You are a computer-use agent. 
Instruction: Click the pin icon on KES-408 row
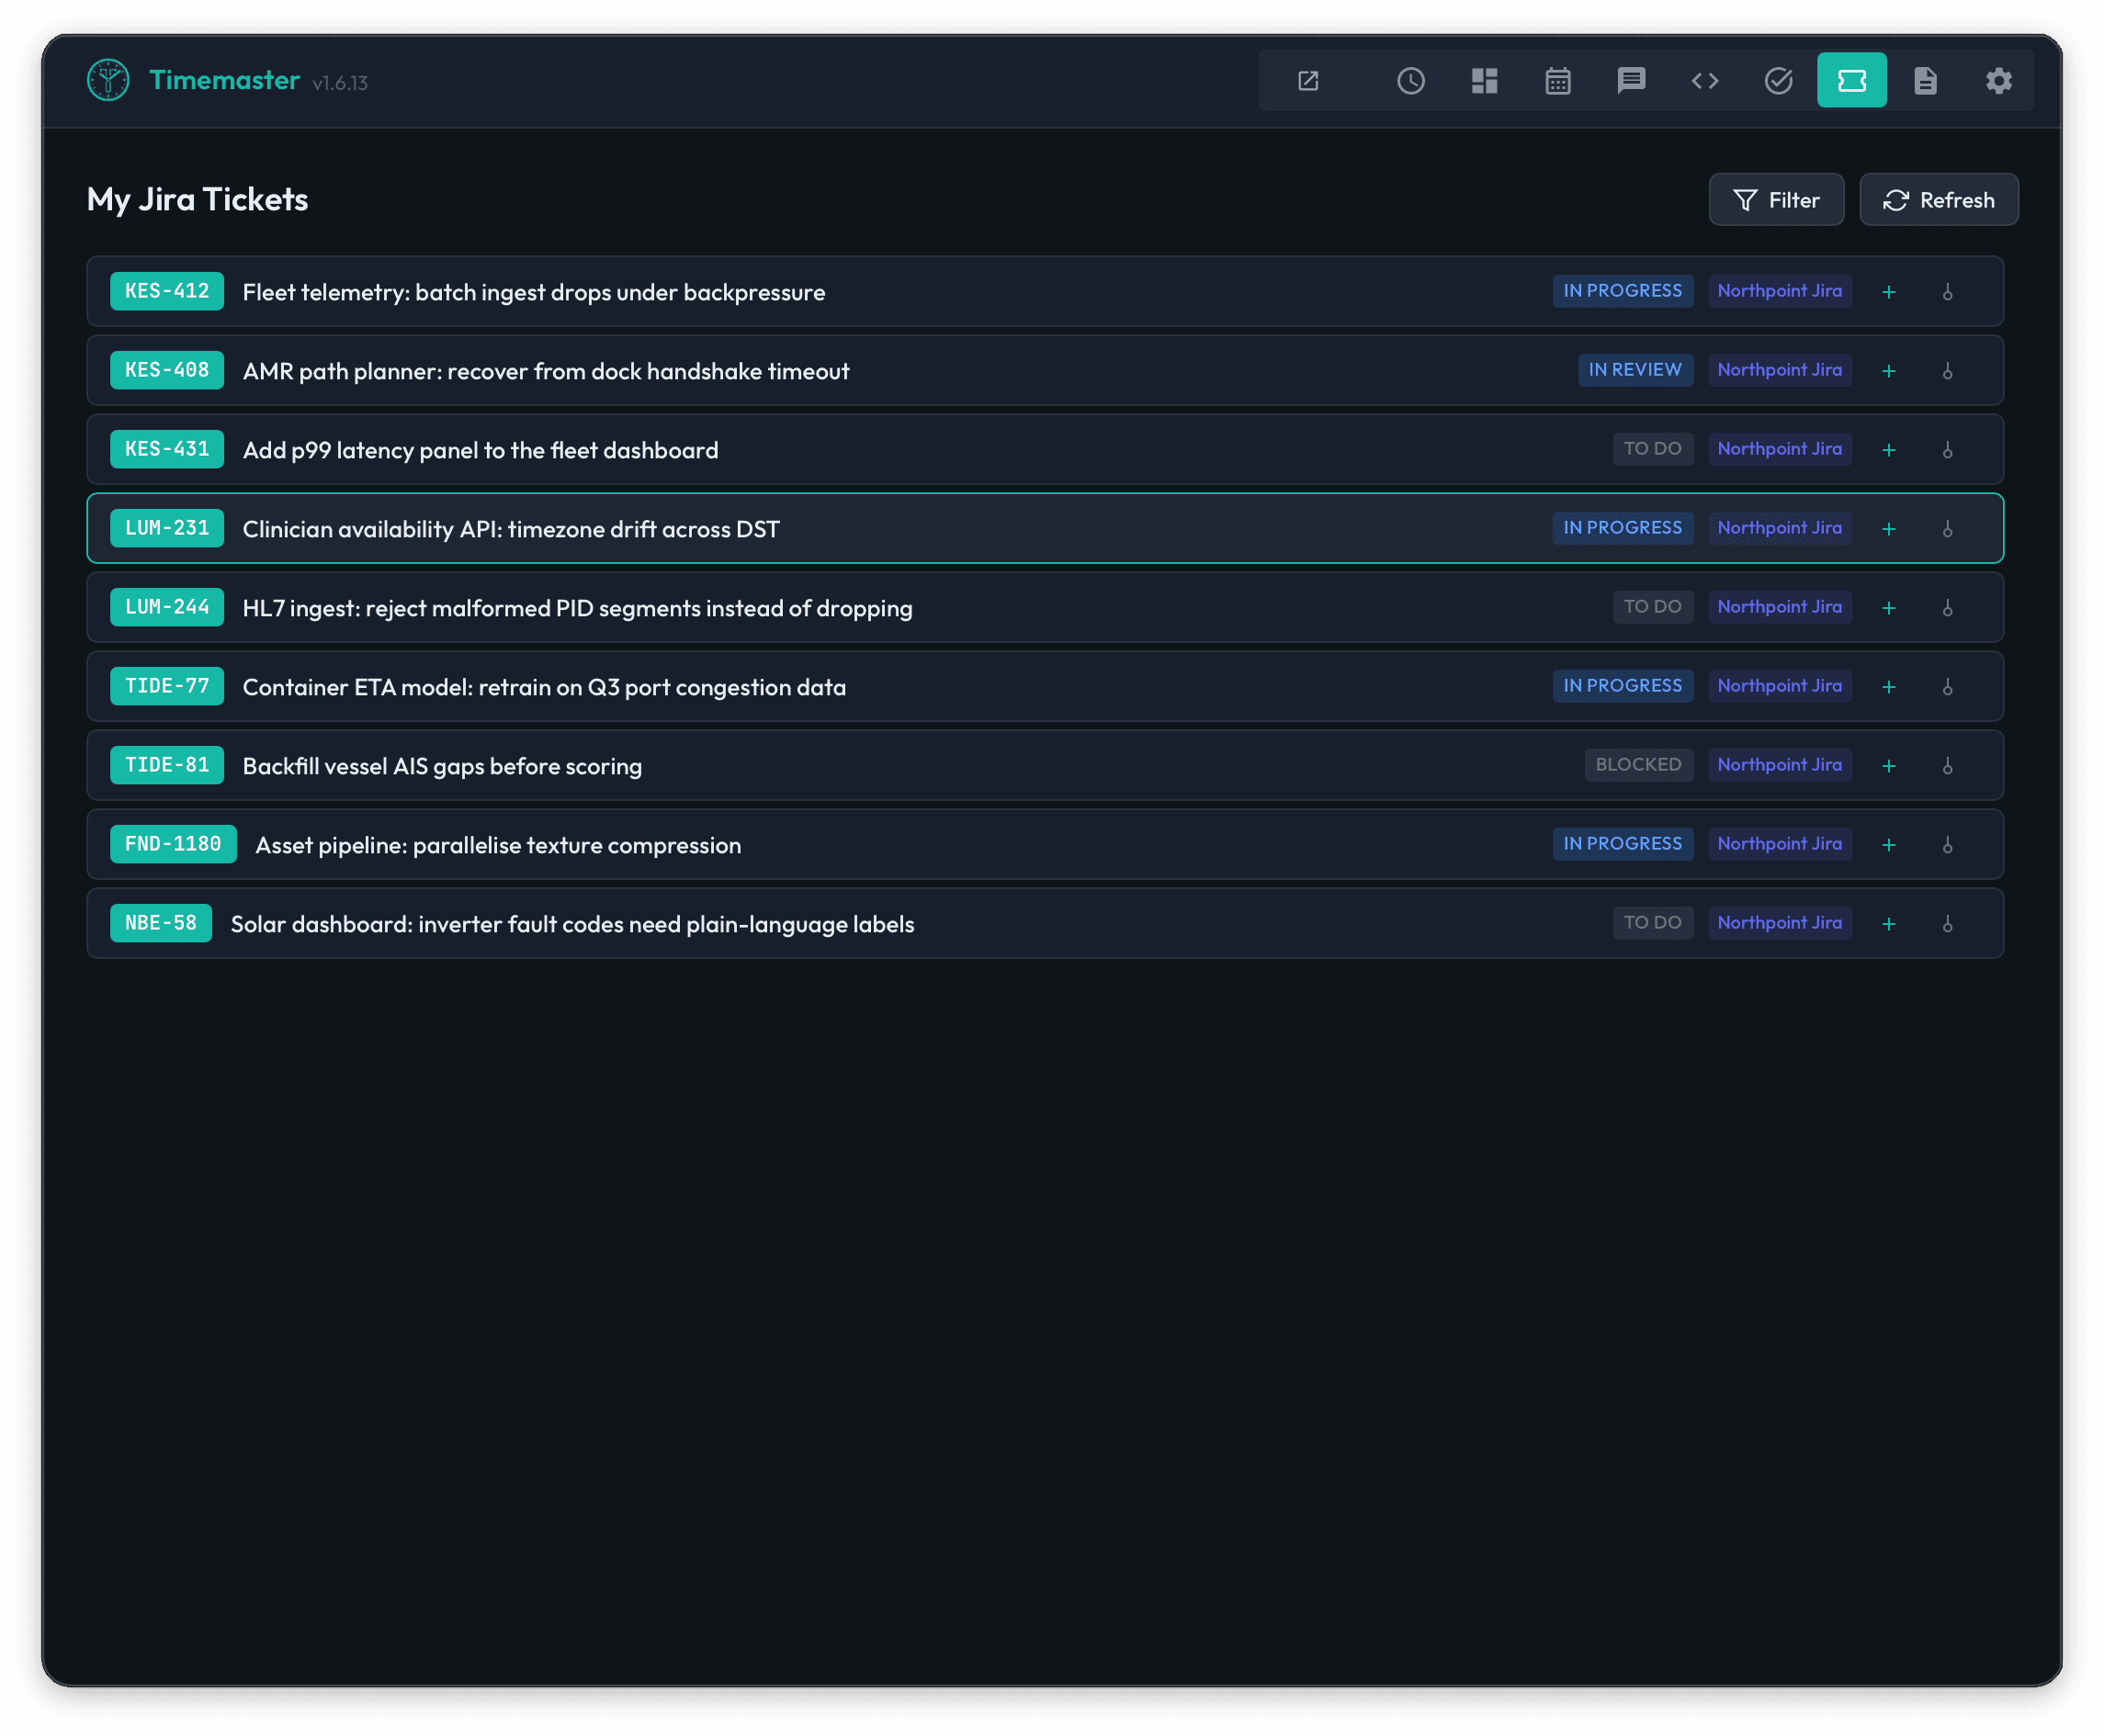tap(1948, 371)
